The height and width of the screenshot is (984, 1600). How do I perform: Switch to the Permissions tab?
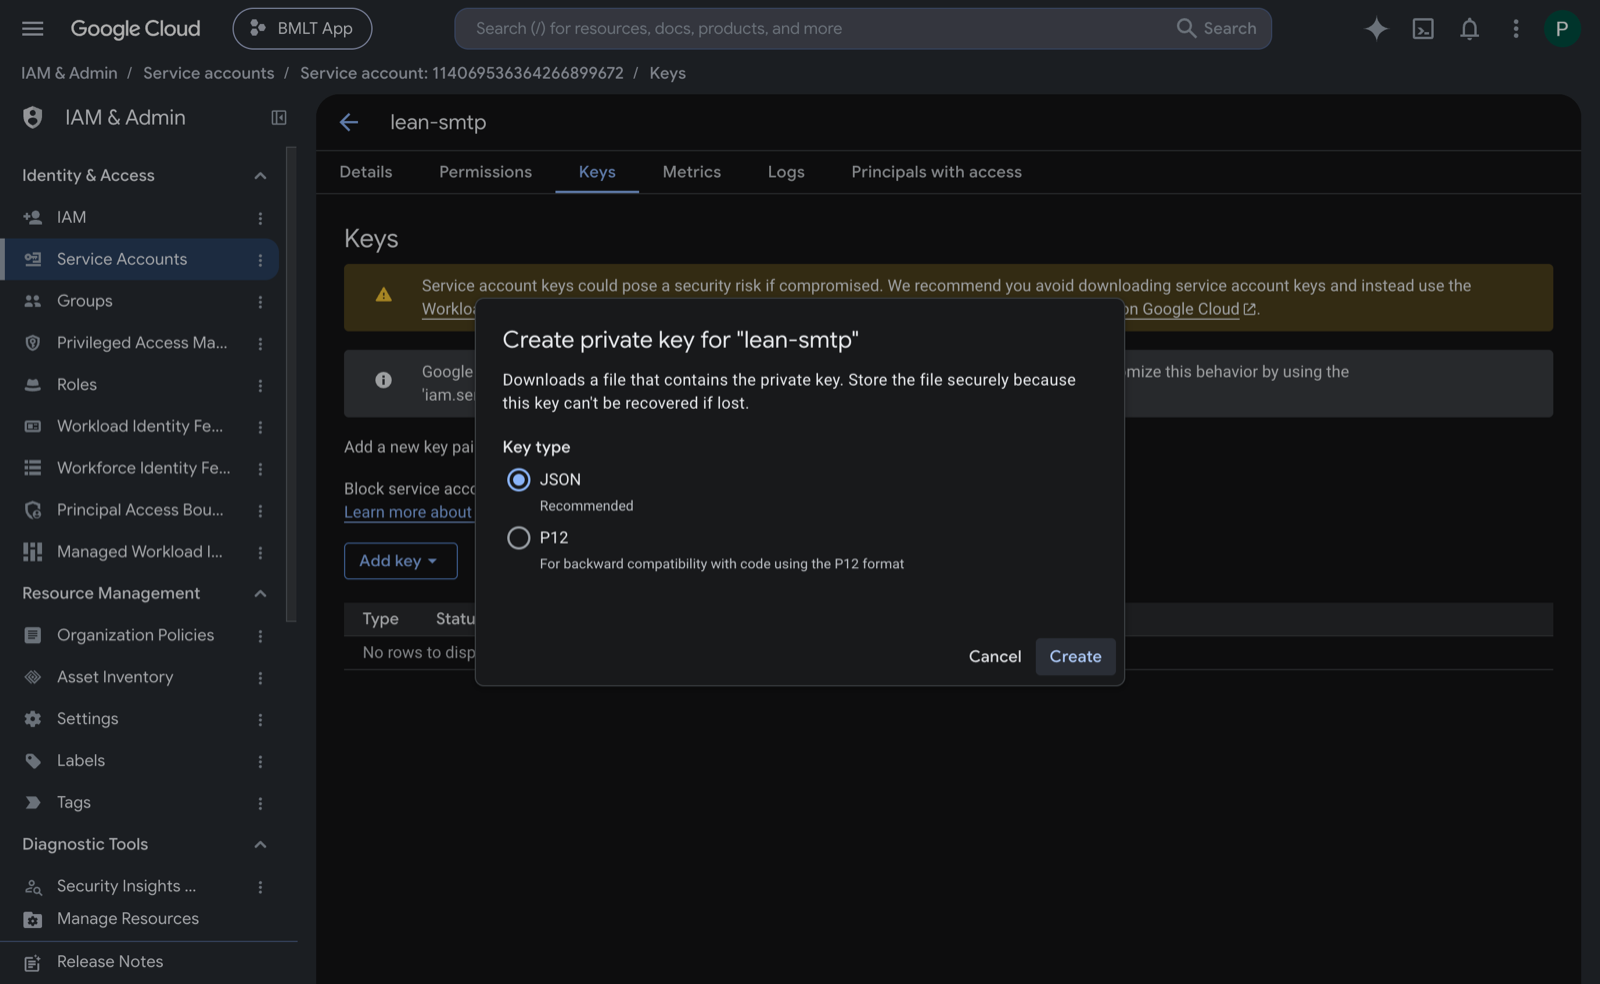coord(485,172)
